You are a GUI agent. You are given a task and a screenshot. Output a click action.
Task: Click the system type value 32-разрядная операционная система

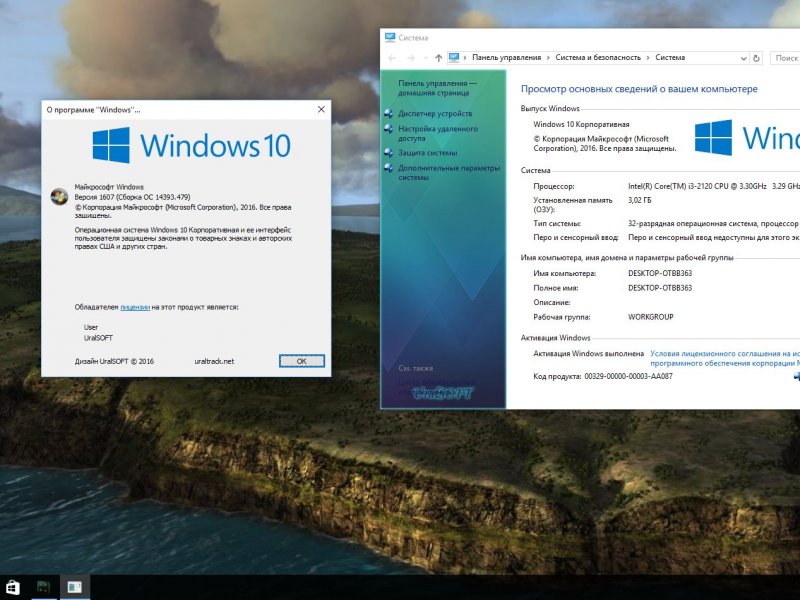pyautogui.click(x=713, y=223)
